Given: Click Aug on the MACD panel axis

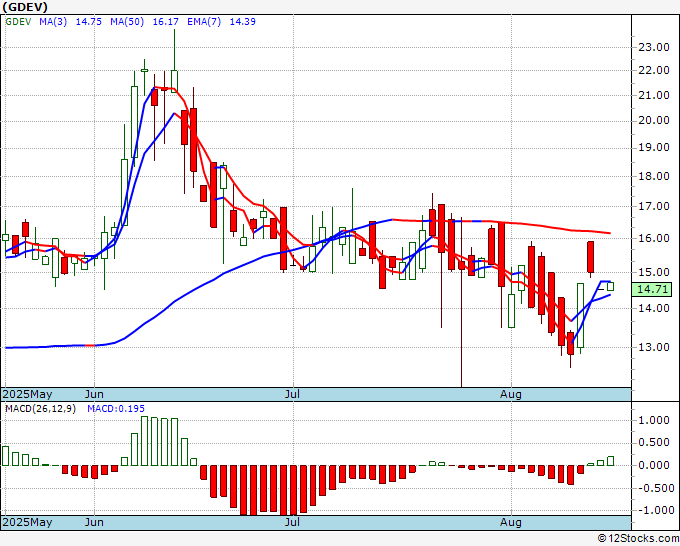Looking at the screenshot, I should pyautogui.click(x=510, y=522).
